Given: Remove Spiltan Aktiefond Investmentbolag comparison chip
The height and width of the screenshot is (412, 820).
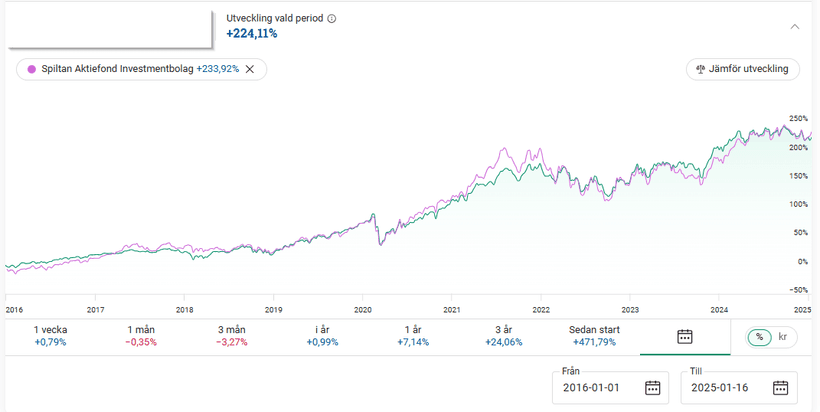Looking at the screenshot, I should pos(250,69).
